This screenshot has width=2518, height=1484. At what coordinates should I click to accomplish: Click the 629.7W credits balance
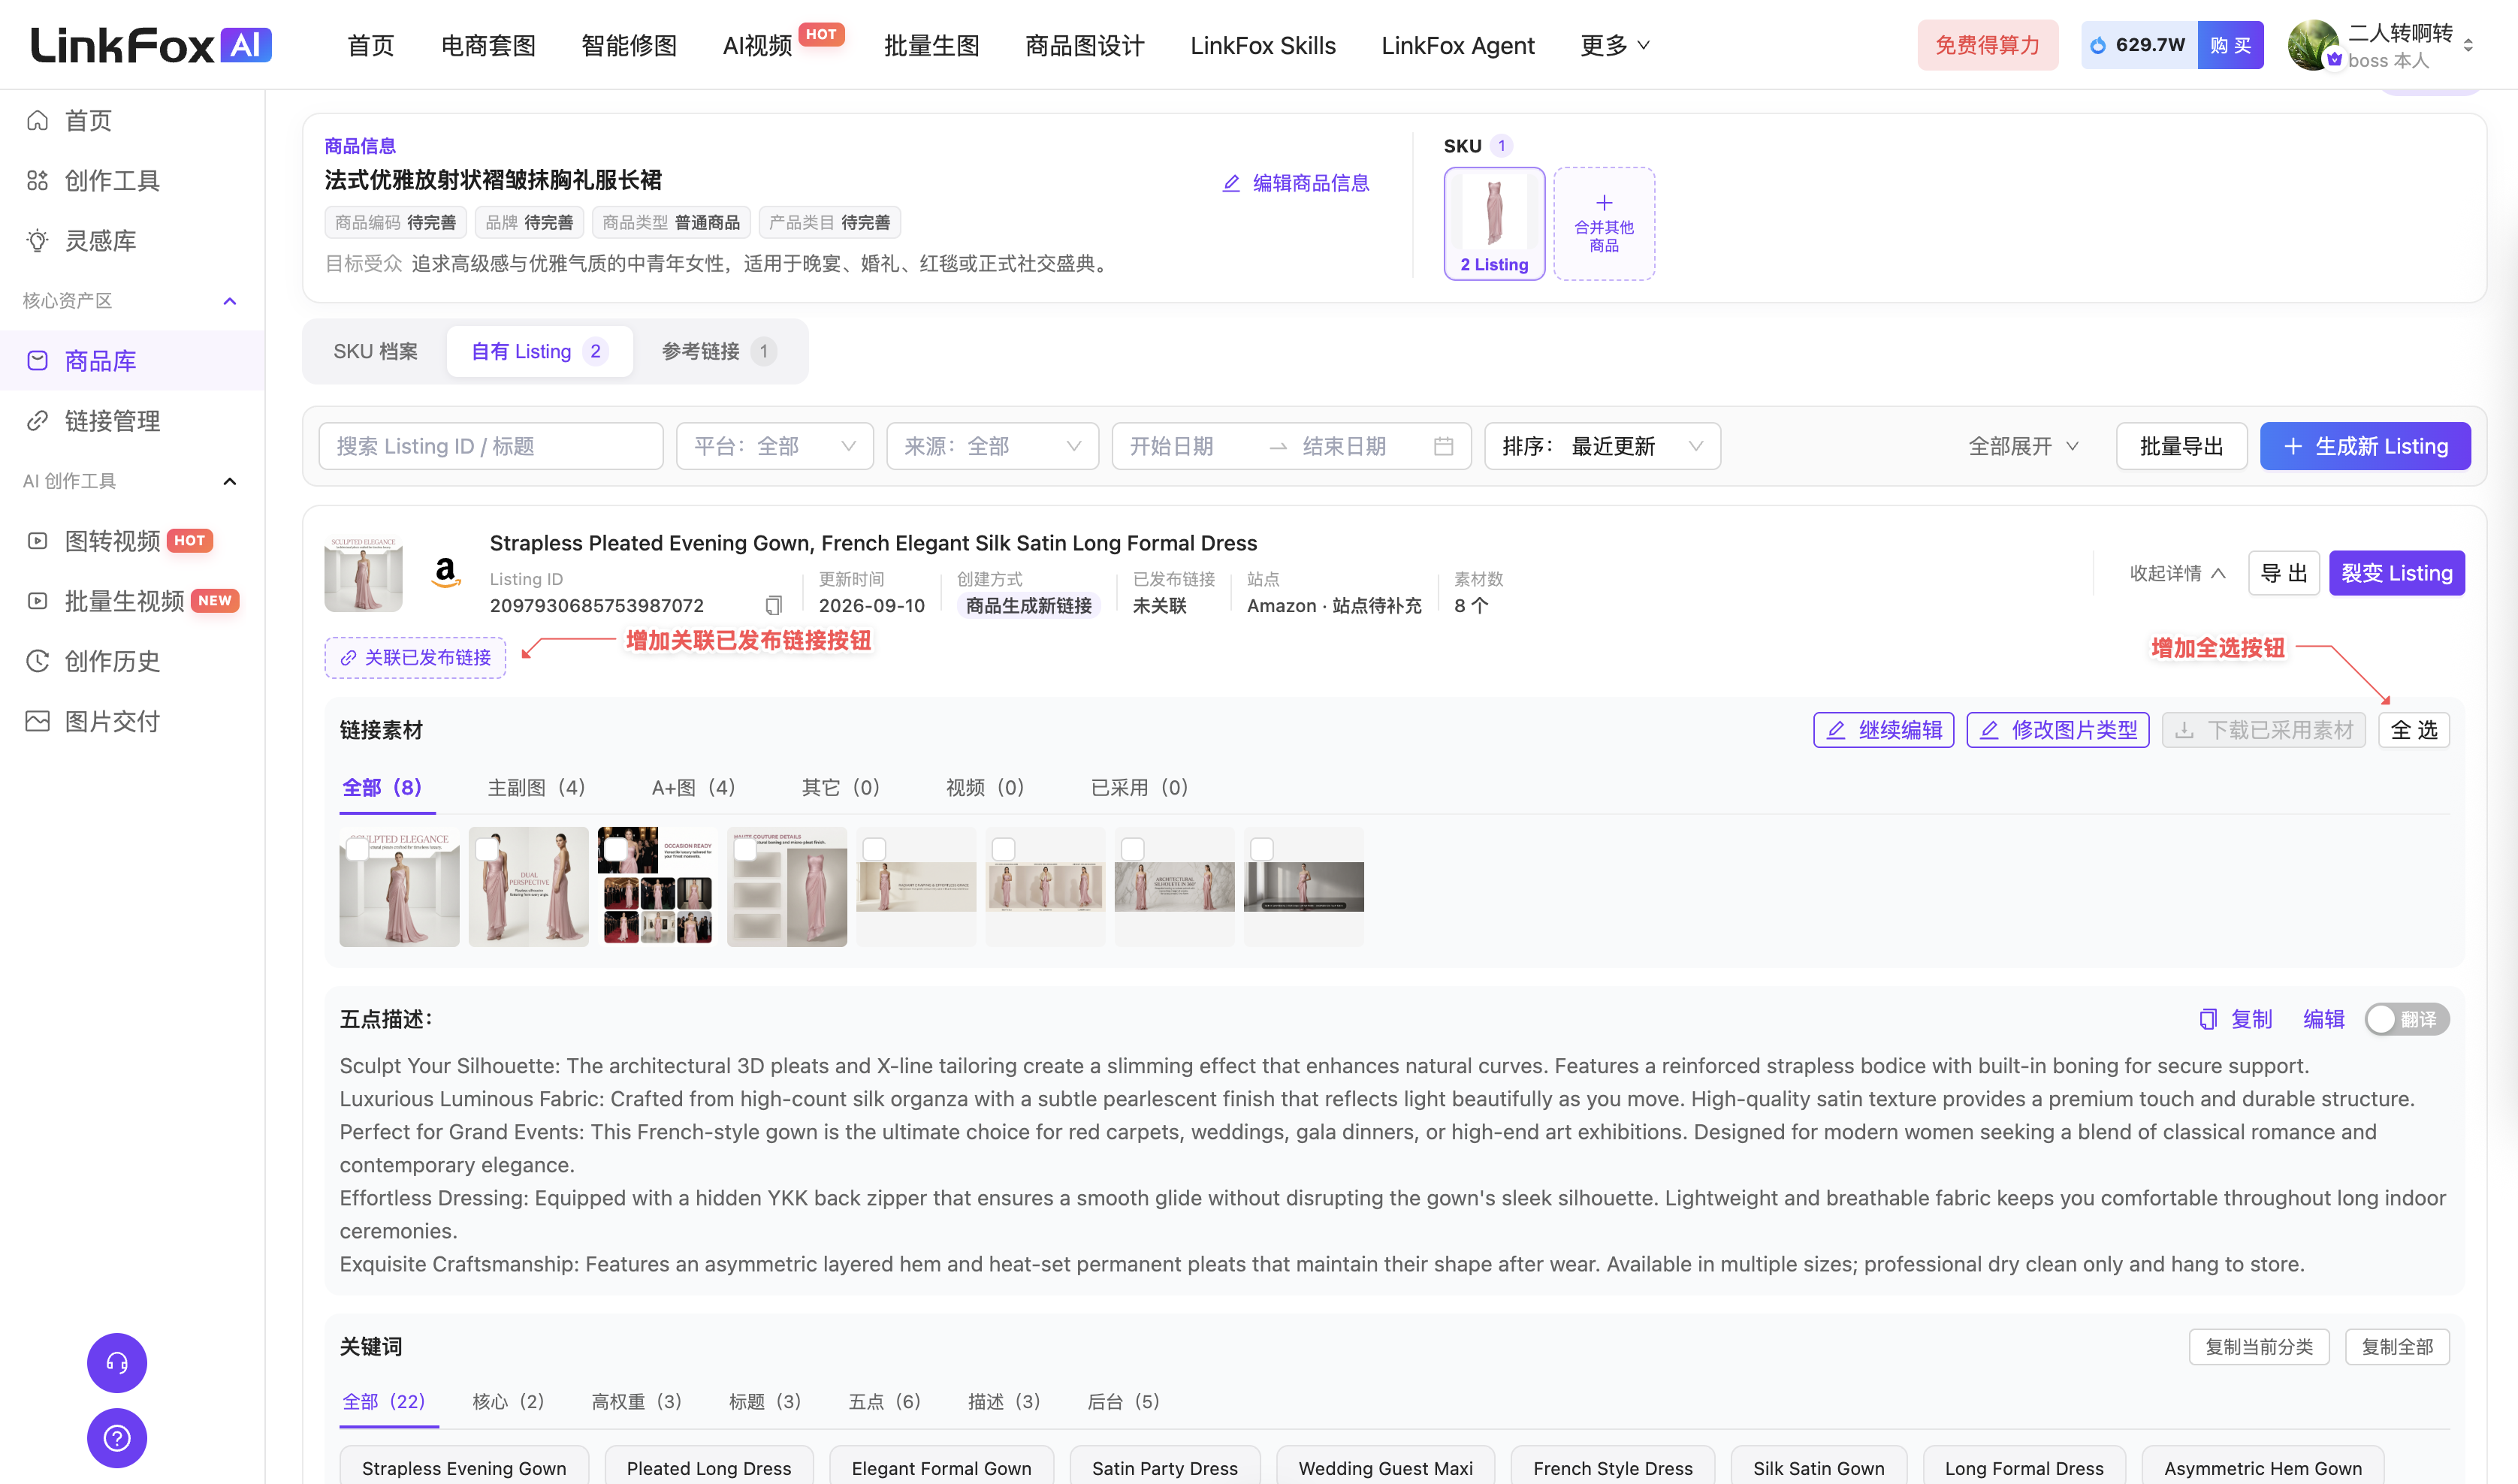[2140, 45]
